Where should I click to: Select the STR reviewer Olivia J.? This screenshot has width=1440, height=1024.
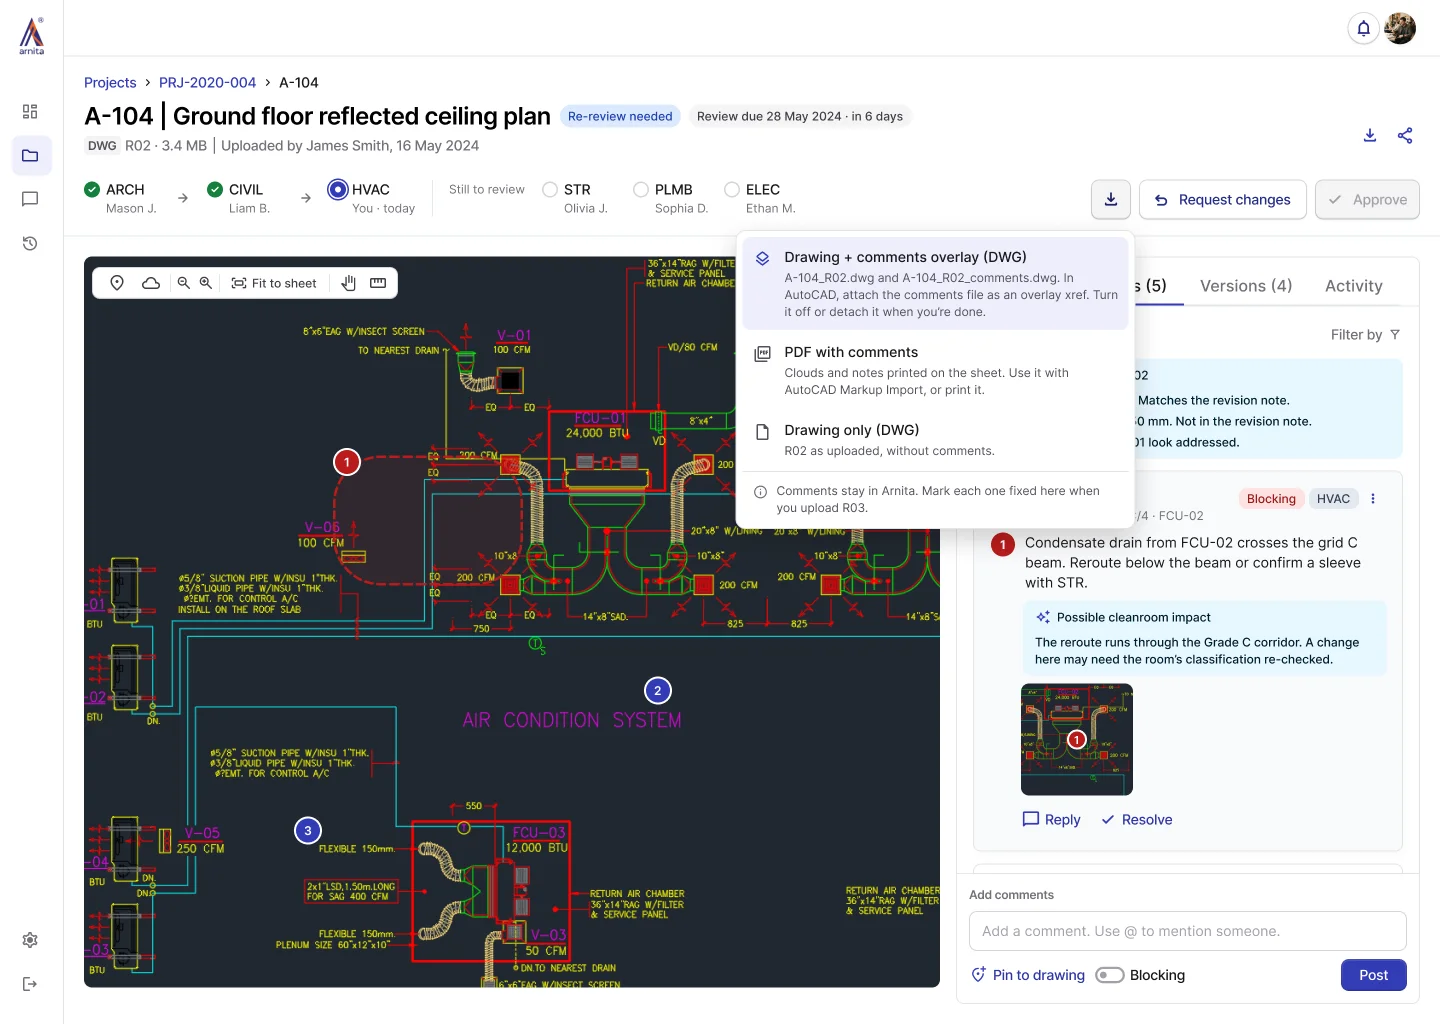click(x=575, y=198)
